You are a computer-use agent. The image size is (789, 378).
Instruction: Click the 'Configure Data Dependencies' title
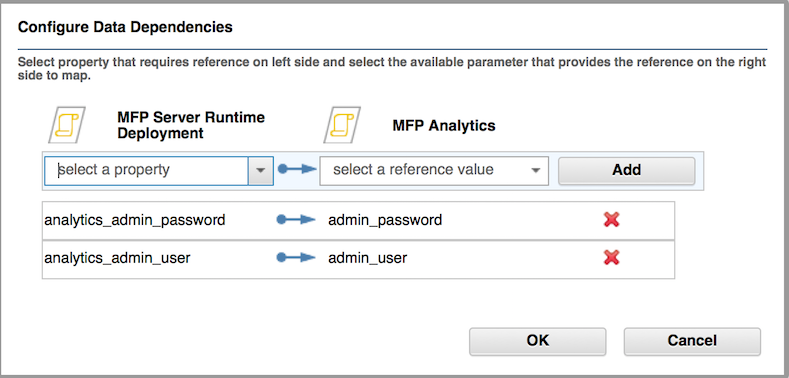pyautogui.click(x=125, y=27)
